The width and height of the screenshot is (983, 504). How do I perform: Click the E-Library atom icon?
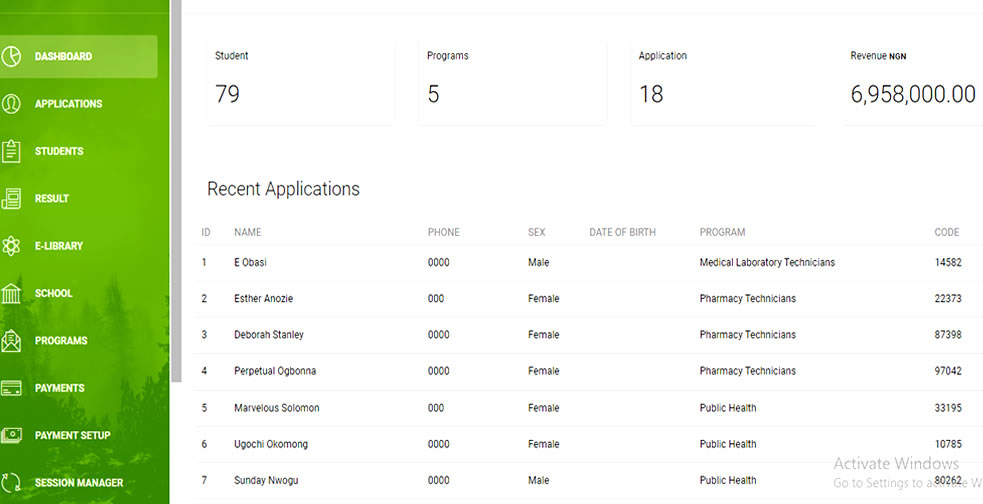[x=11, y=246]
